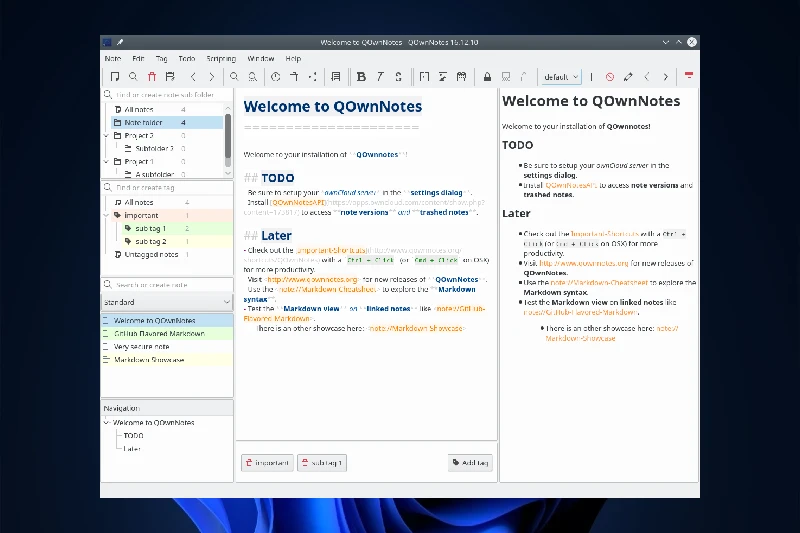Open Important-Shortcuts link in preview pane
Viewport: 800px width, 533px height.
pos(604,234)
